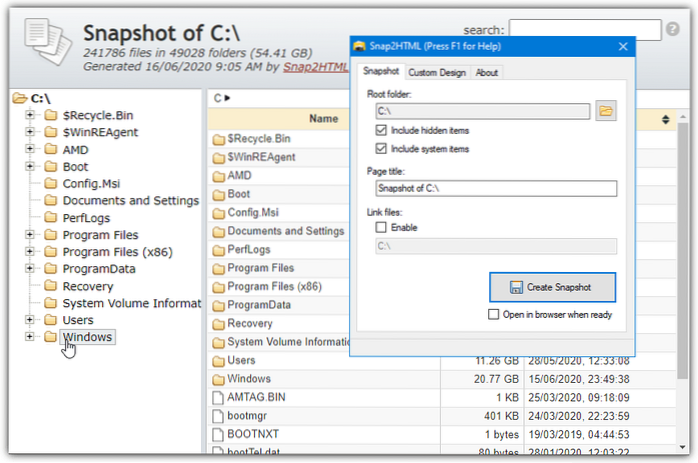Uncheck Include hidden items checkbox
The image size is (698, 463).
(x=381, y=130)
